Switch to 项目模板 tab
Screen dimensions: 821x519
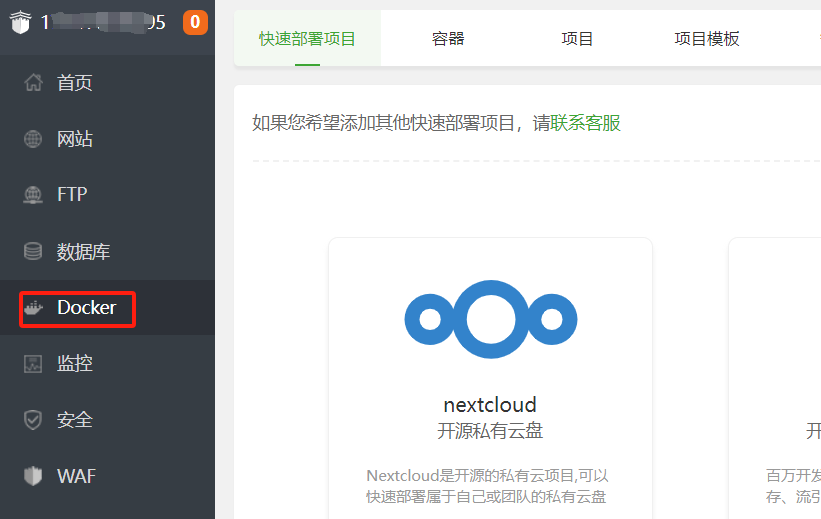coord(707,38)
